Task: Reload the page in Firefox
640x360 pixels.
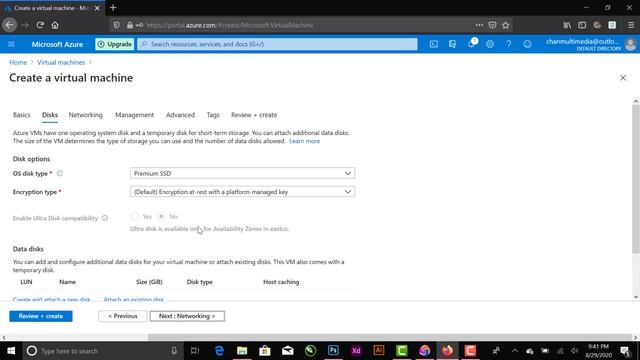Action: coord(40,25)
